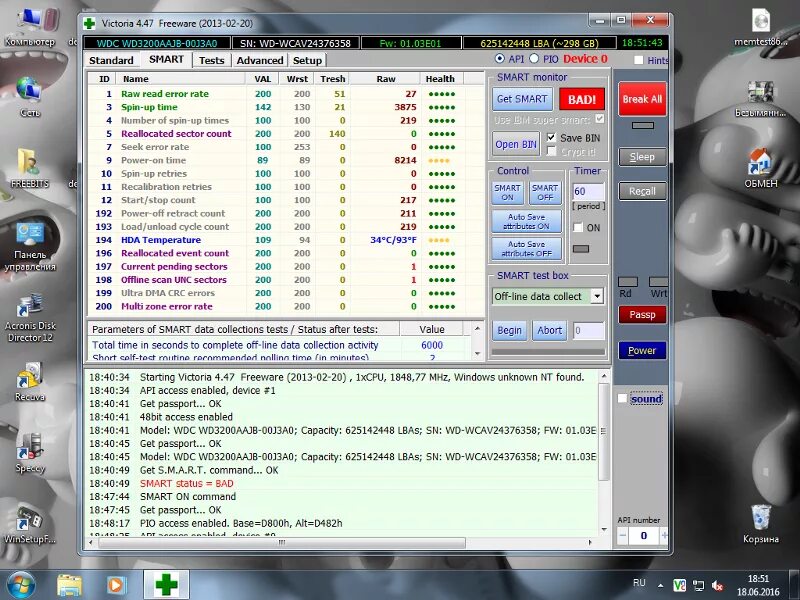The image size is (800, 600).
Task: Click the green V tray icon
Action: pyautogui.click(x=679, y=585)
